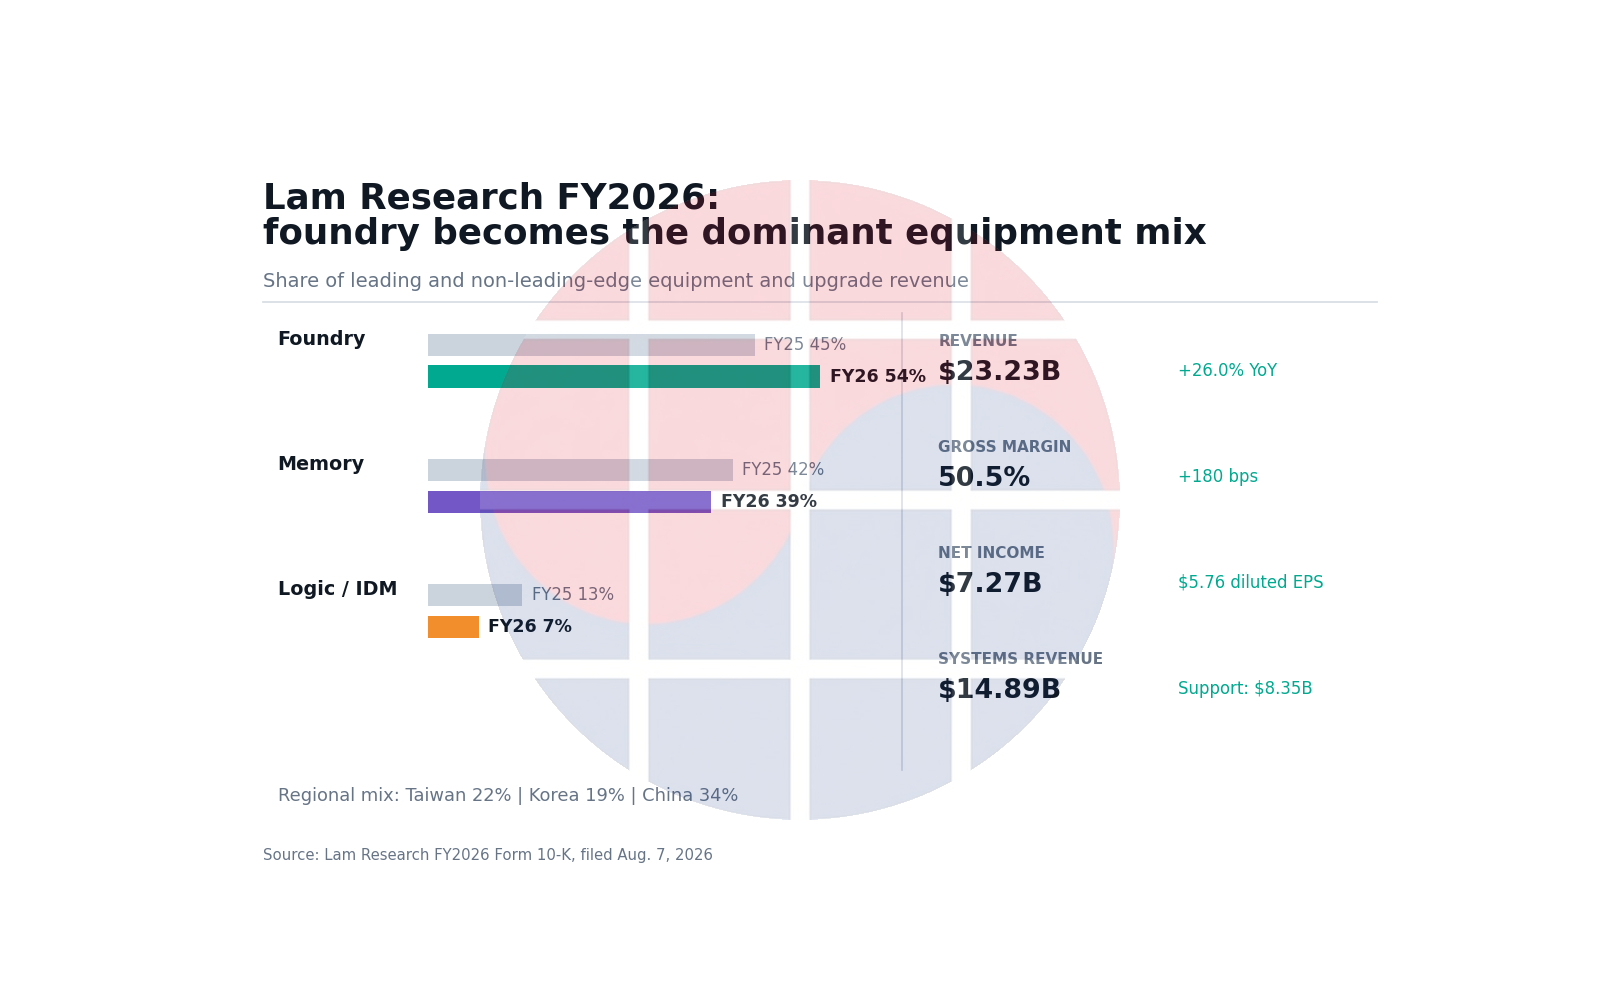Click the 'REVENUE' metric heading

[978, 342]
